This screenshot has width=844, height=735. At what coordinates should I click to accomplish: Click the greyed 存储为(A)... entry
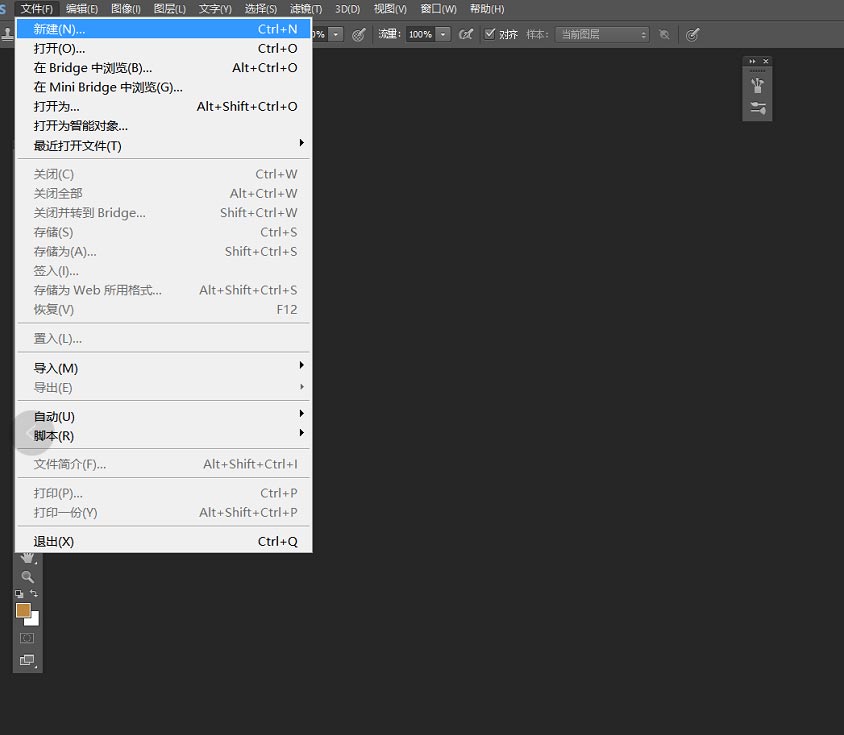pos(164,251)
